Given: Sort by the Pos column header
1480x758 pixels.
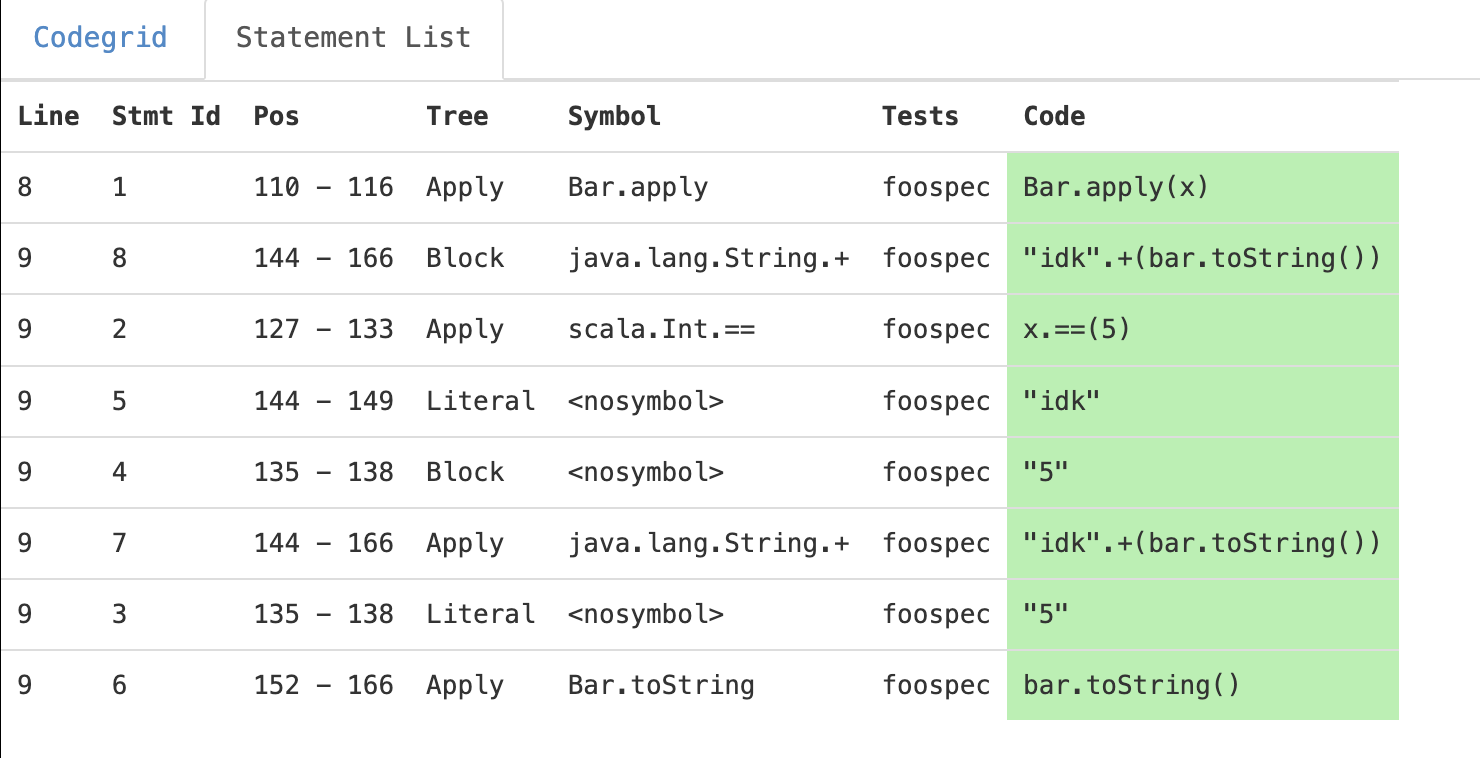Looking at the screenshot, I should (x=277, y=116).
